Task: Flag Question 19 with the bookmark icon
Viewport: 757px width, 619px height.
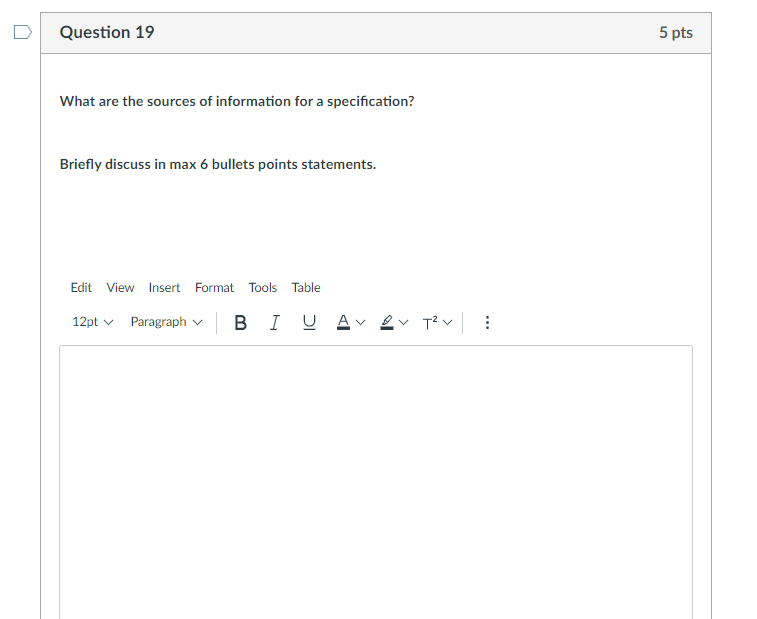Action: (x=23, y=32)
